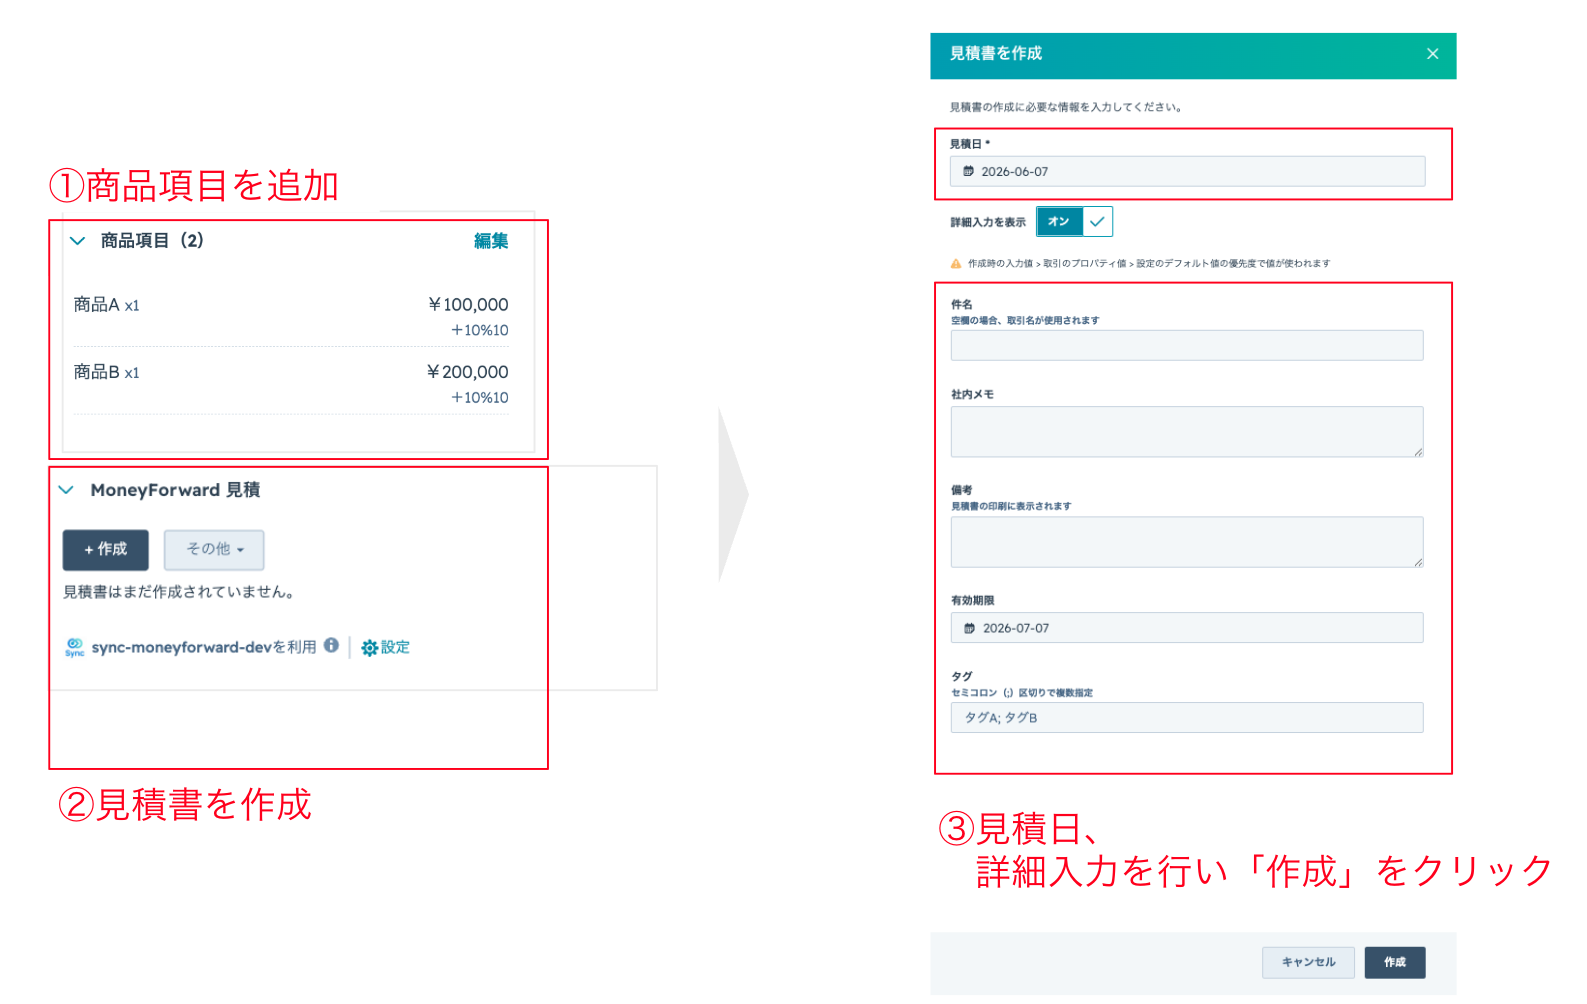Collapse the MoneyForward 見積 section chevron
The height and width of the screenshot is (1004, 1587).
pyautogui.click(x=66, y=490)
